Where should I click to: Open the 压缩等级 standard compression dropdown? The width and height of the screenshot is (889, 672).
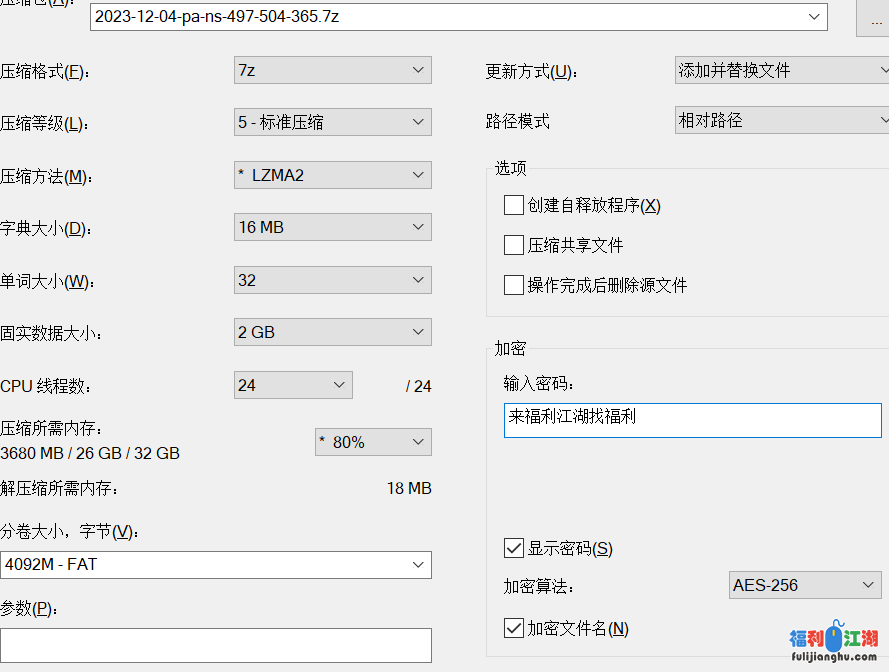pyautogui.click(x=332, y=122)
